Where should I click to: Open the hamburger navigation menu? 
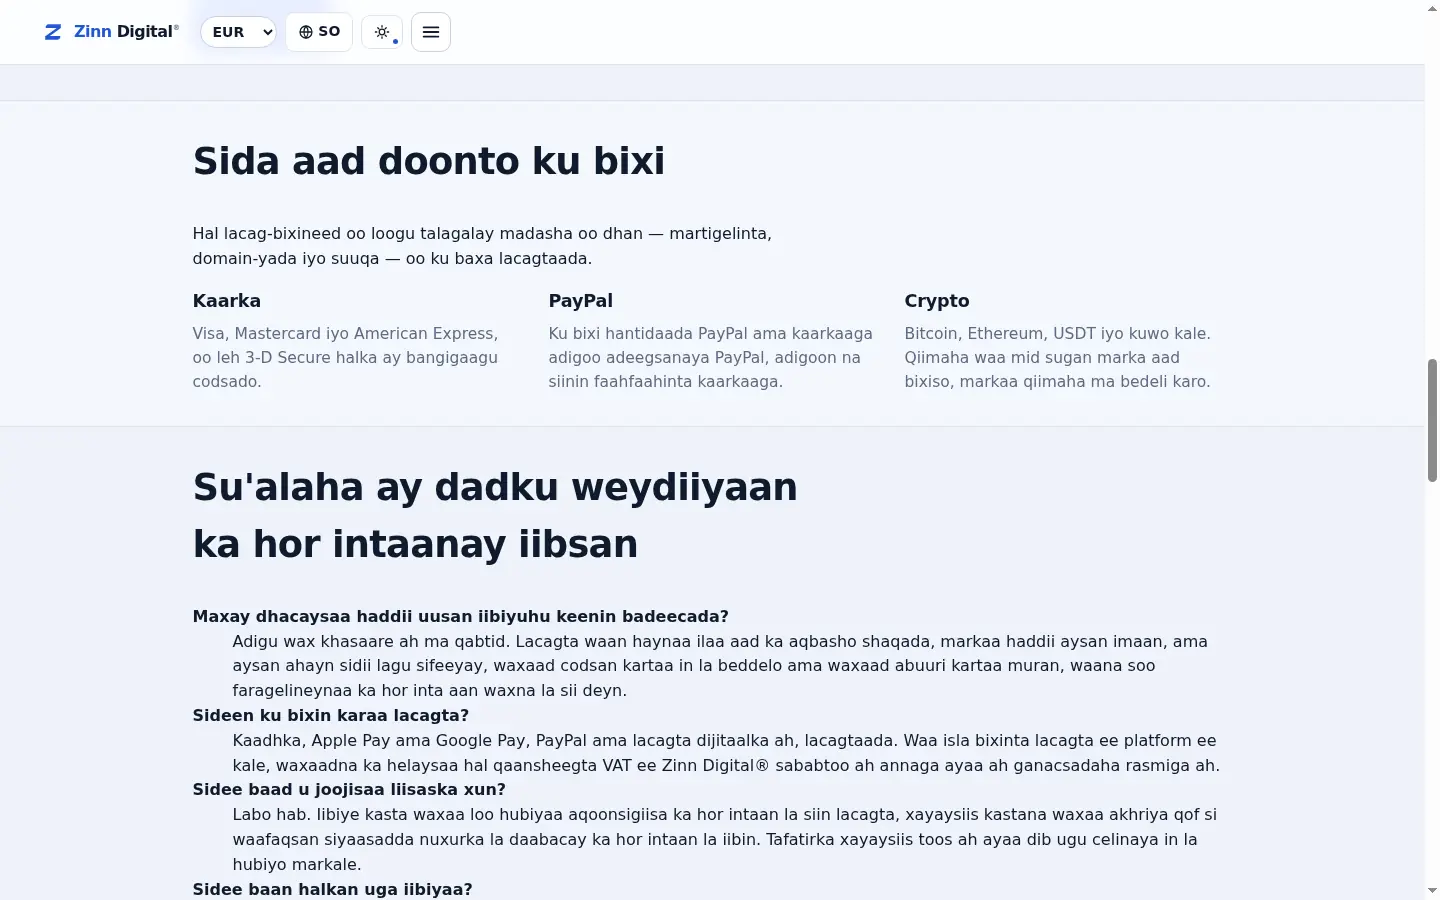pyautogui.click(x=431, y=32)
